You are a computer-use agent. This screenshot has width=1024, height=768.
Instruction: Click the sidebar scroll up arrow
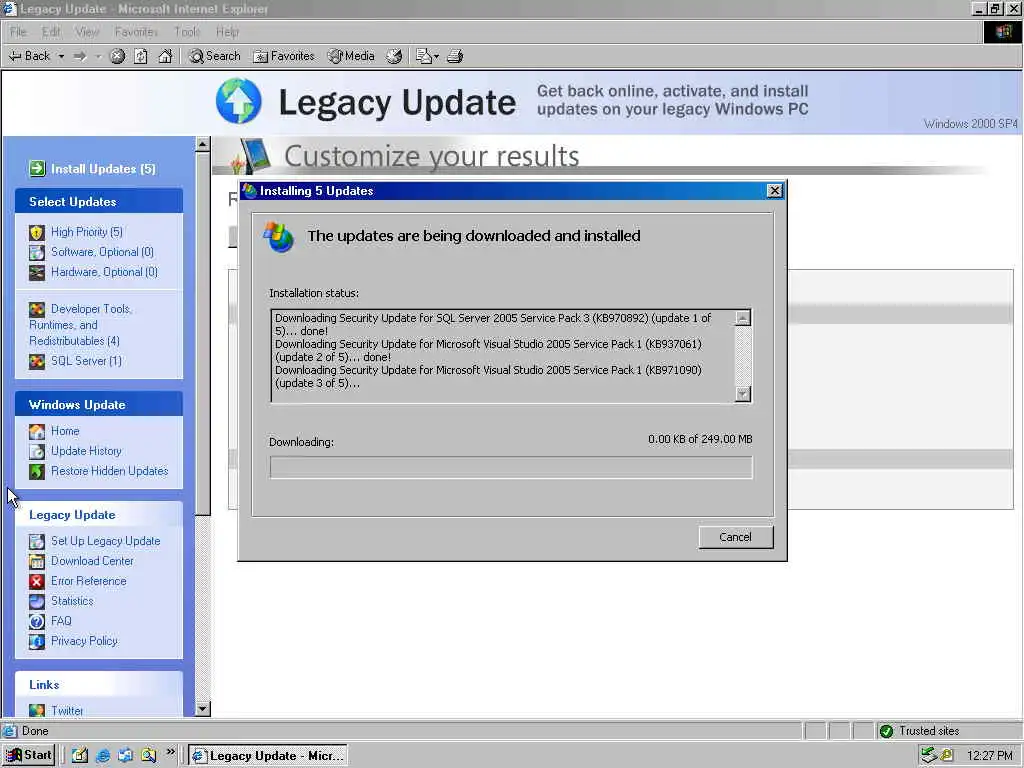[x=202, y=144]
